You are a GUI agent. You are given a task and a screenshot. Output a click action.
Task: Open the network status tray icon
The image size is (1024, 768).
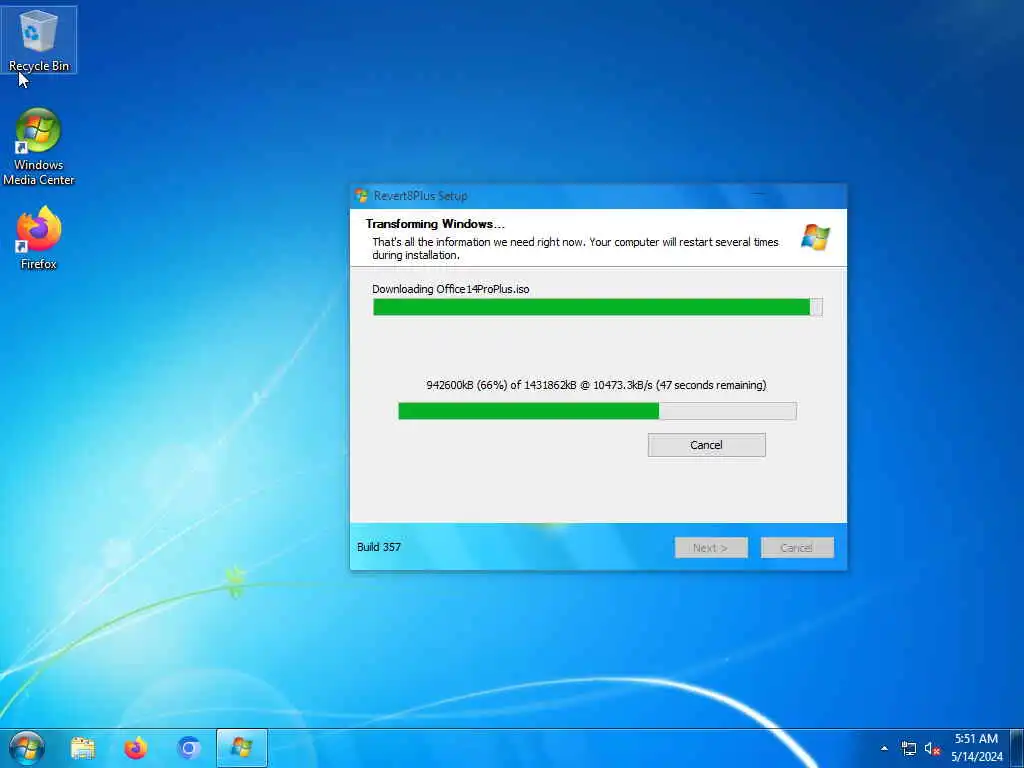[x=908, y=748]
